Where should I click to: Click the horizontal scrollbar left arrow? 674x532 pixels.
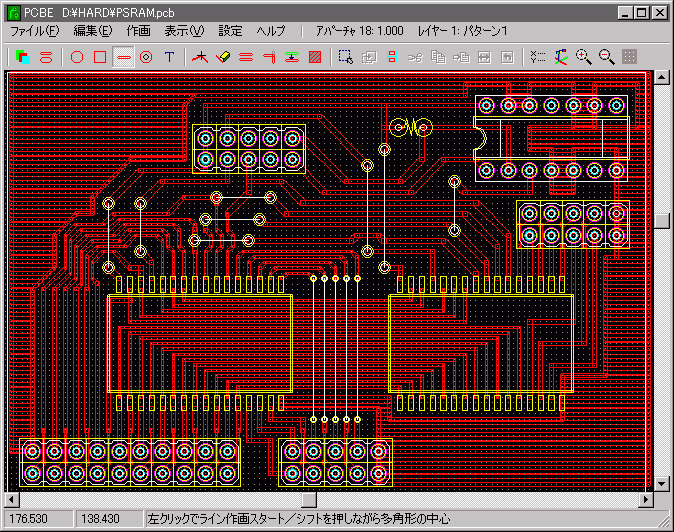click(12, 500)
